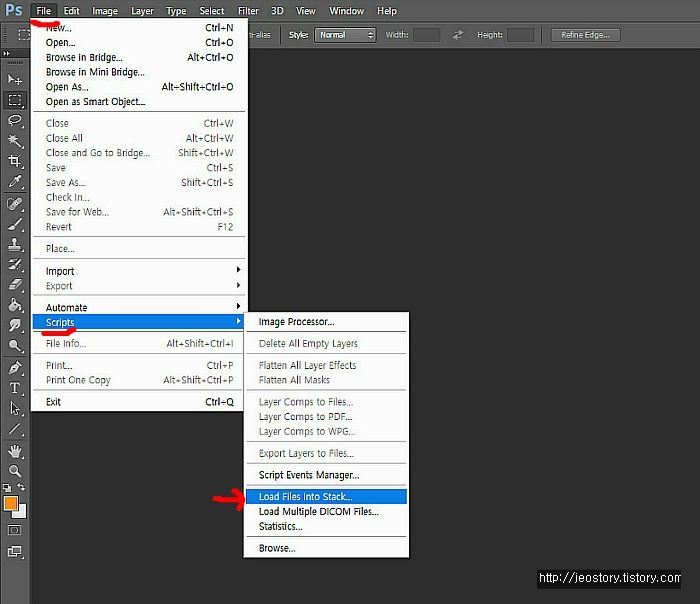Screen dimensions: 700x604
Task: Open the Edit menu
Action: 71,11
